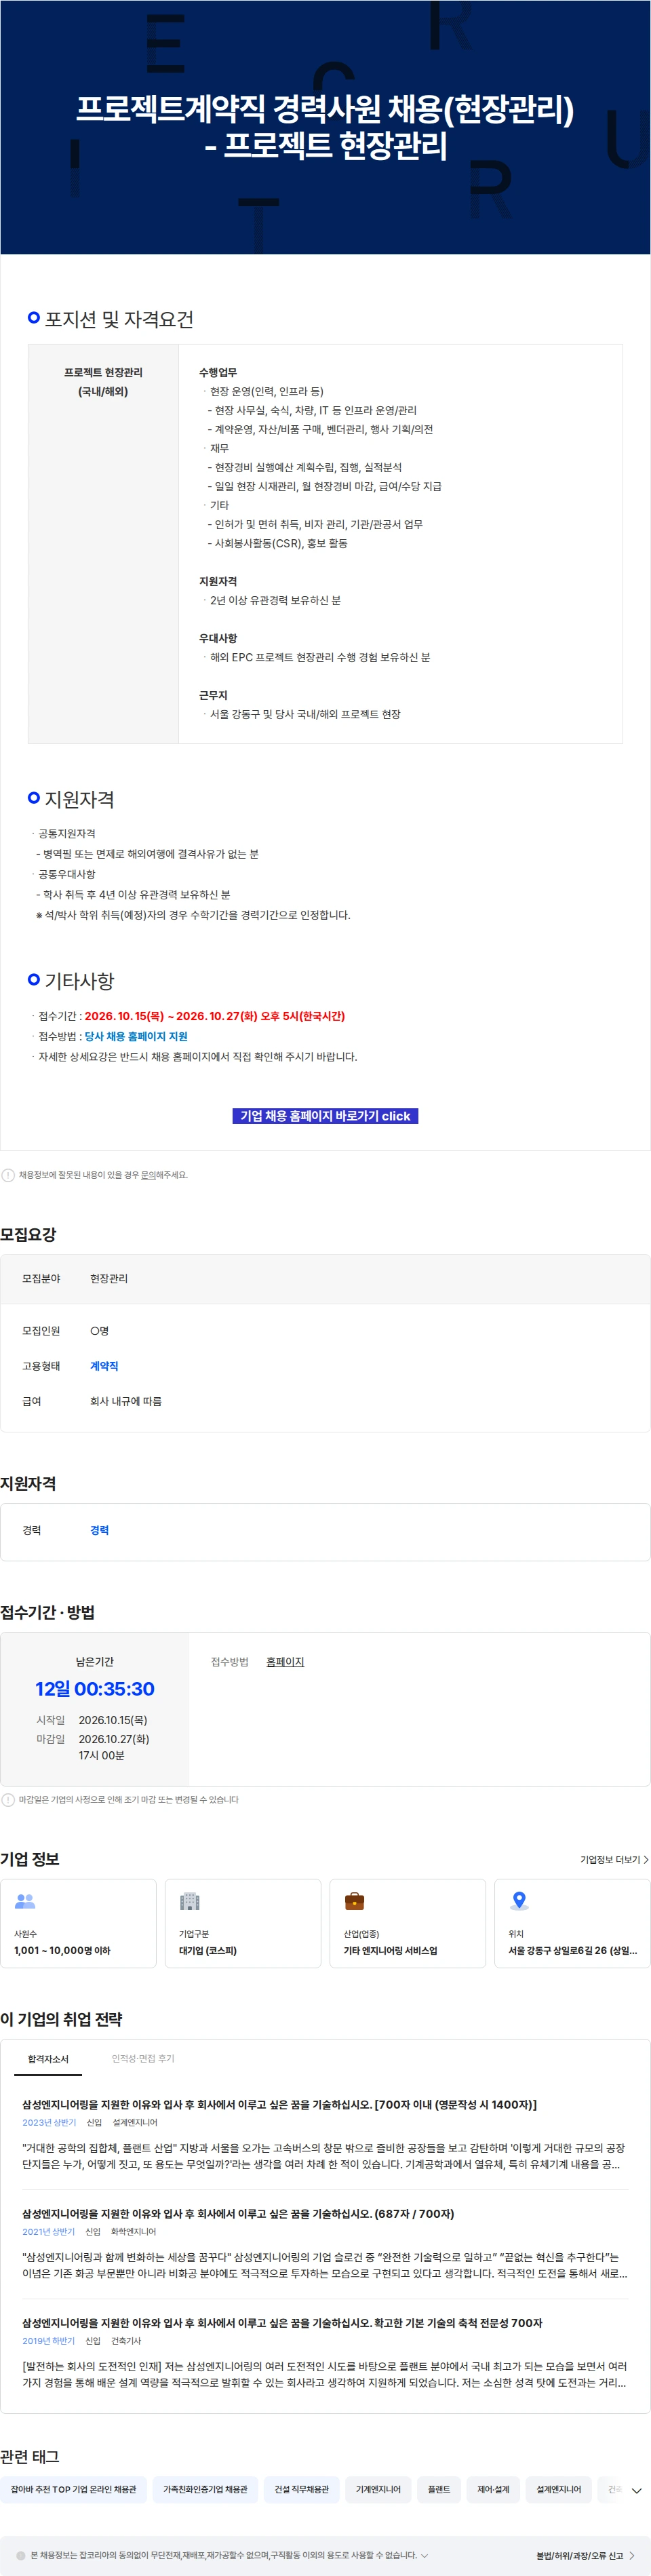Image resolution: width=651 pixels, height=2576 pixels.
Task: Switch to the 합격자소서 tab
Action: pos(48,2059)
